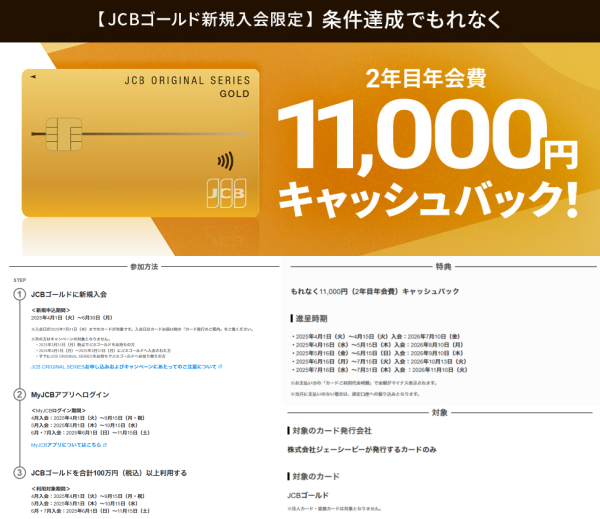This screenshot has height=519, width=600.
Task: Click the 2年目年会費 banner heading
Action: 426,78
